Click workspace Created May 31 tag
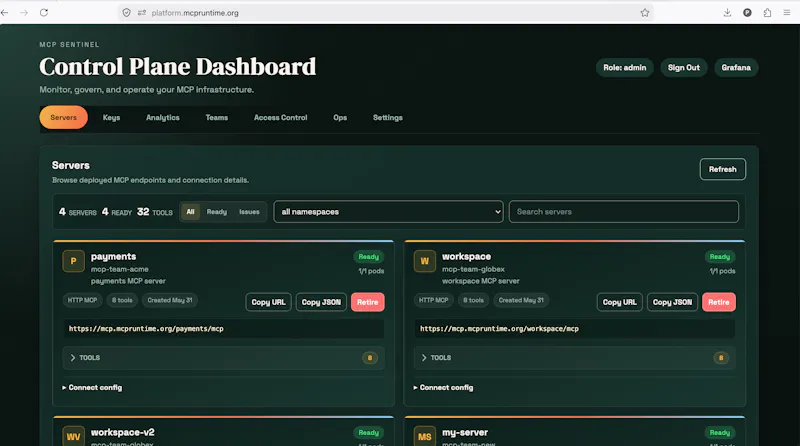 pos(521,300)
